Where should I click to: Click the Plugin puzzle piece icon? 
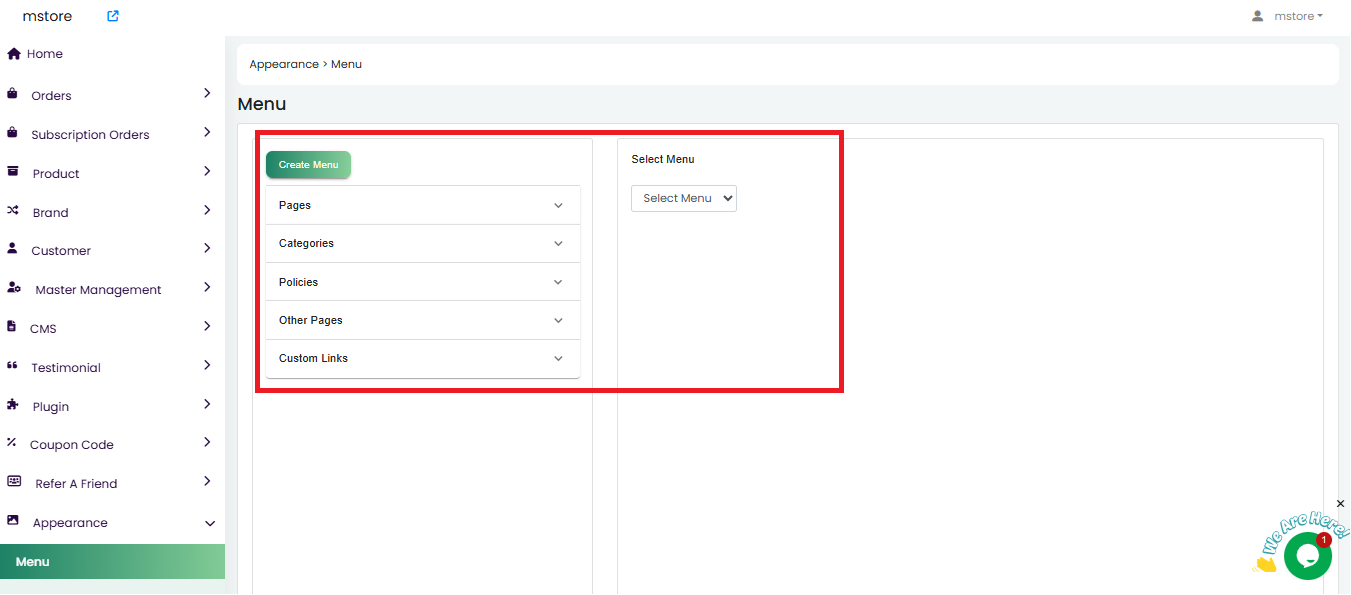tap(12, 405)
